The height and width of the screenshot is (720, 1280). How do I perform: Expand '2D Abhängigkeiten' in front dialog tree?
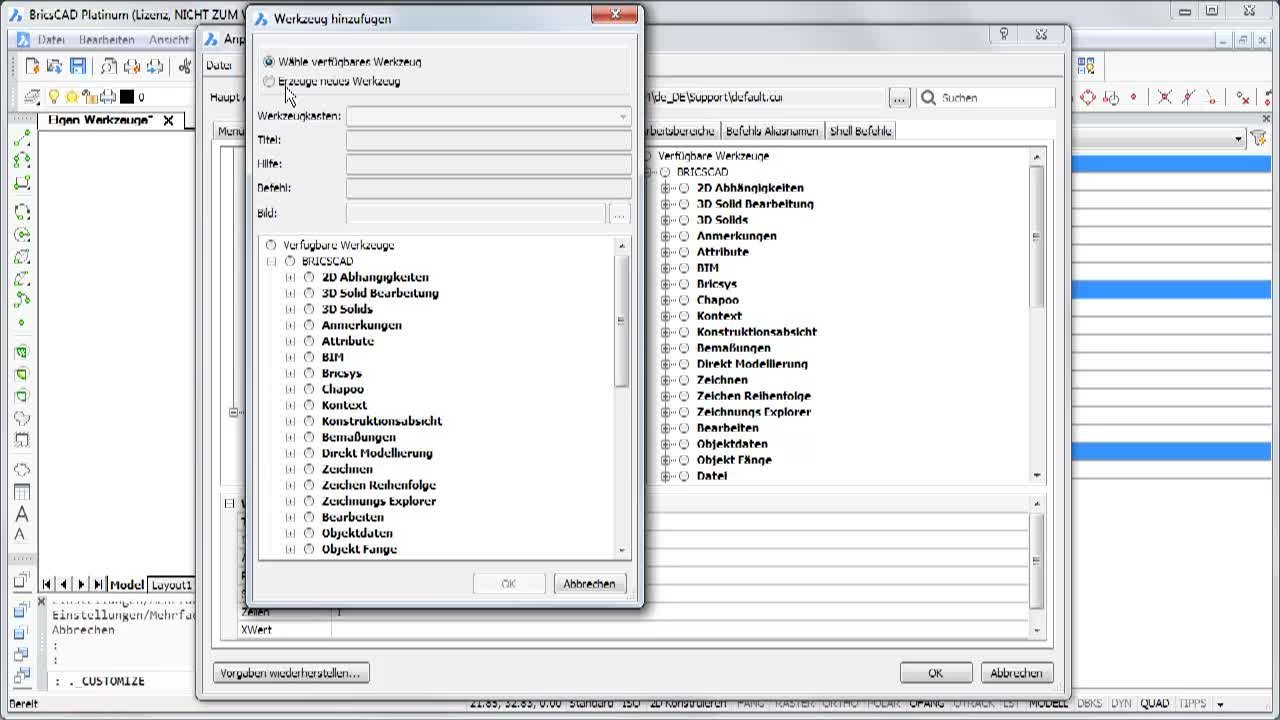pyautogui.click(x=290, y=277)
